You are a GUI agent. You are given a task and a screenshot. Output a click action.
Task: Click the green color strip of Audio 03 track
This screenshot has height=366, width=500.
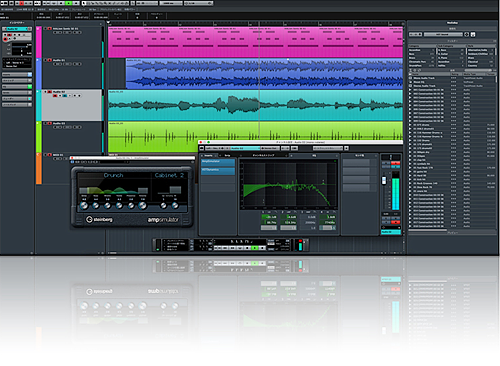tap(39, 137)
